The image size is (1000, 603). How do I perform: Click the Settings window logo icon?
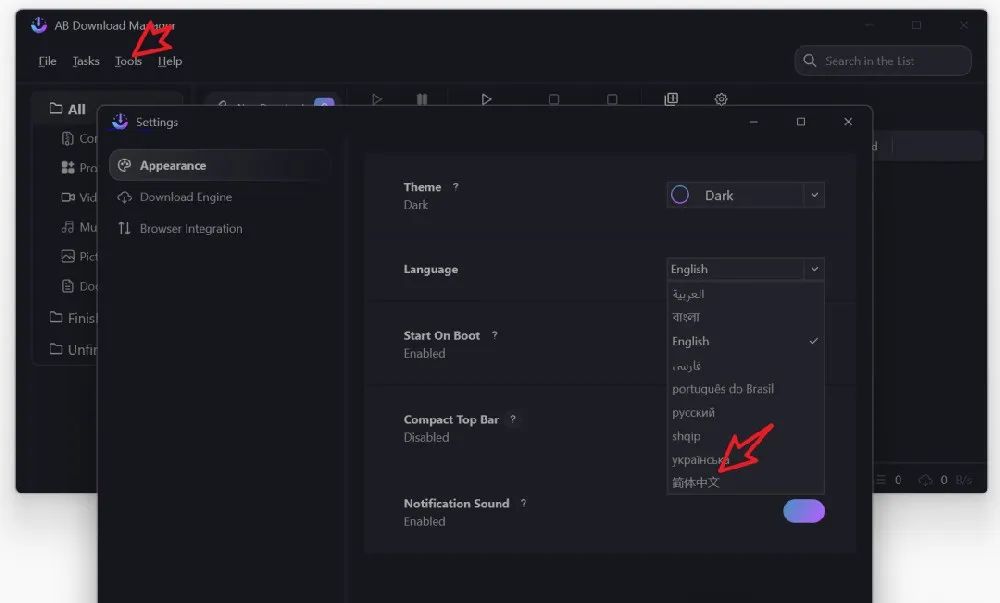pos(120,122)
